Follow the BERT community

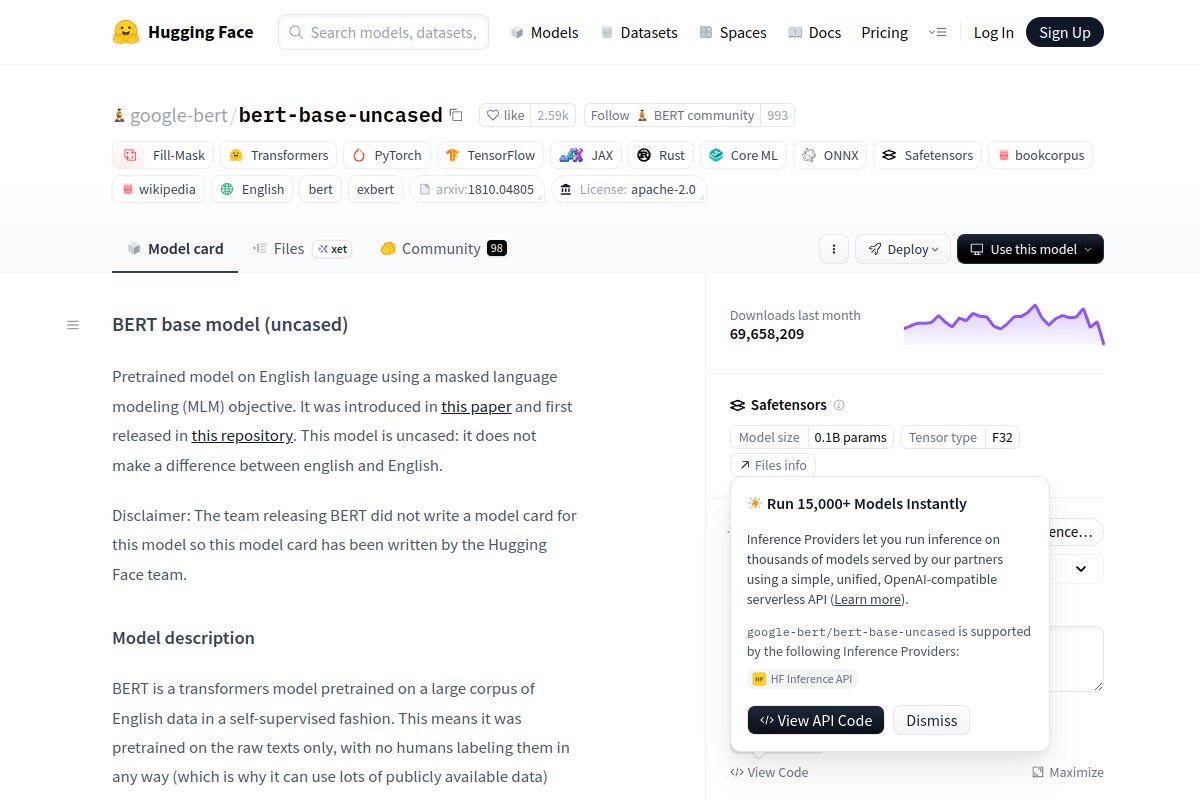610,115
